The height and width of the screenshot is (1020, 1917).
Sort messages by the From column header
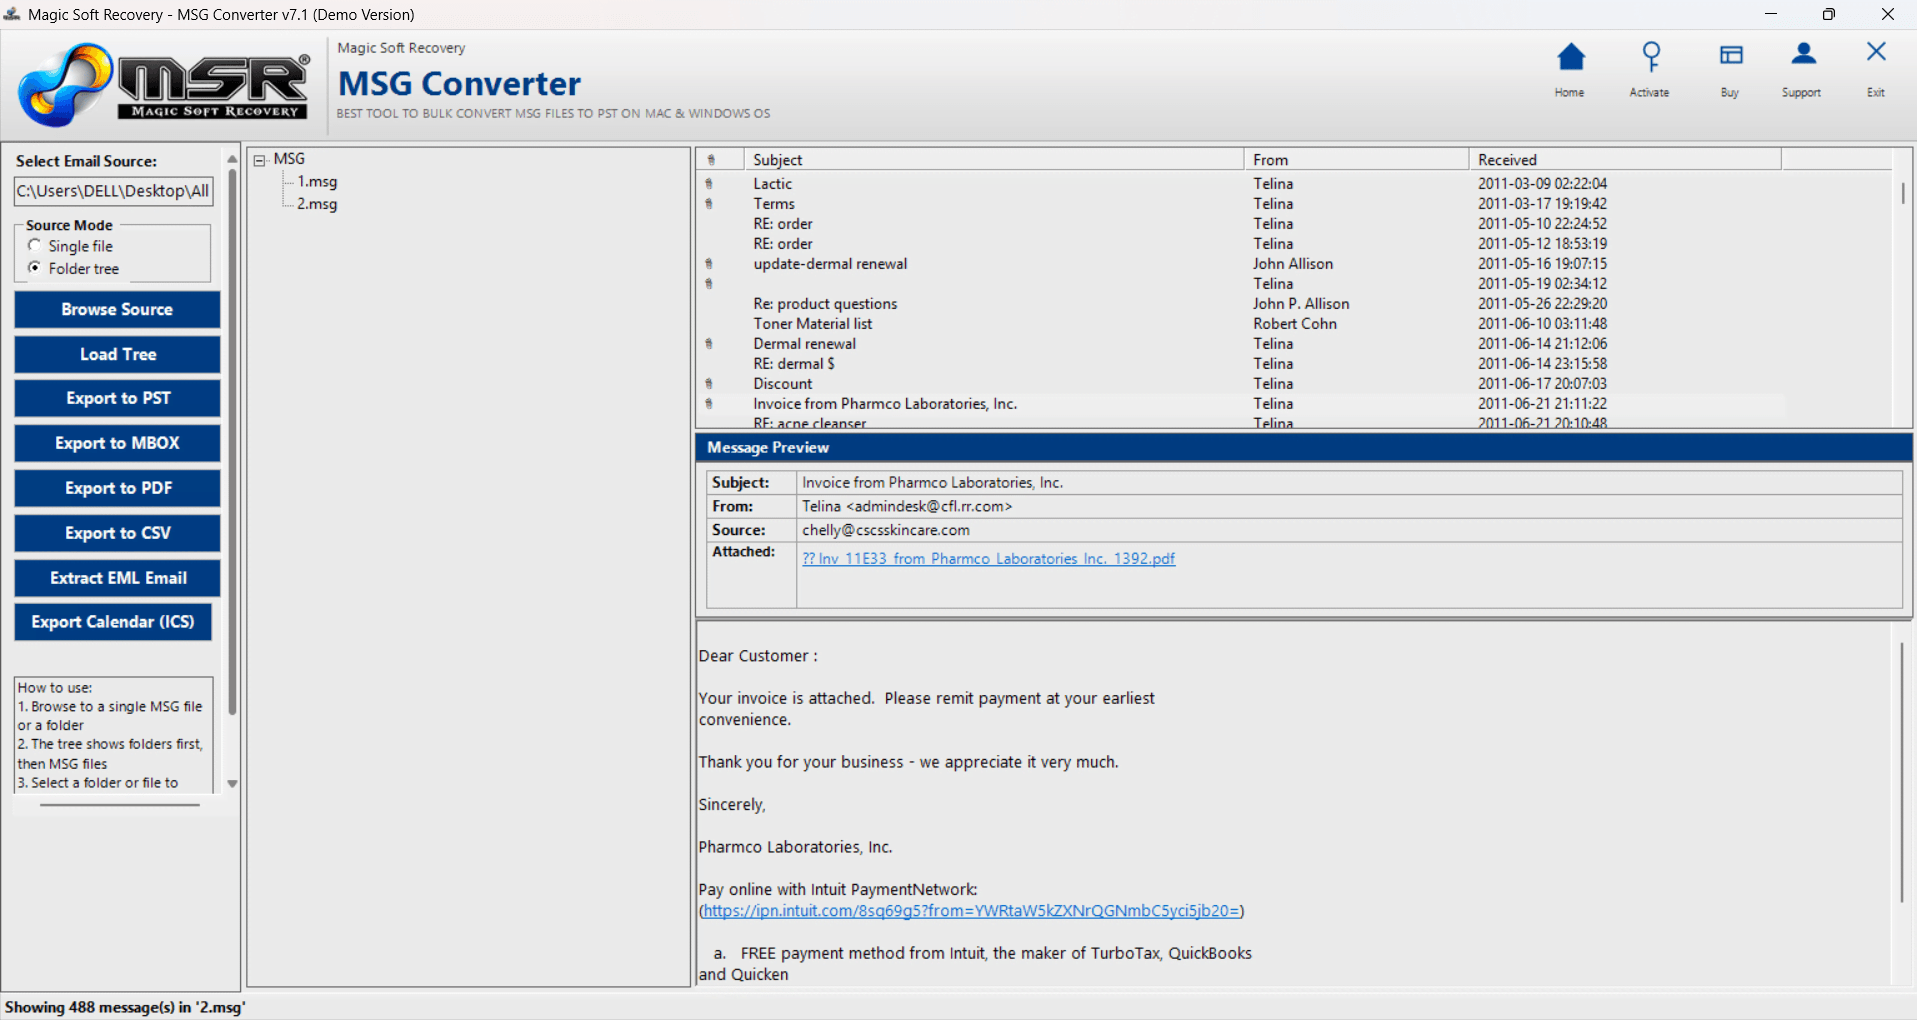point(1356,160)
